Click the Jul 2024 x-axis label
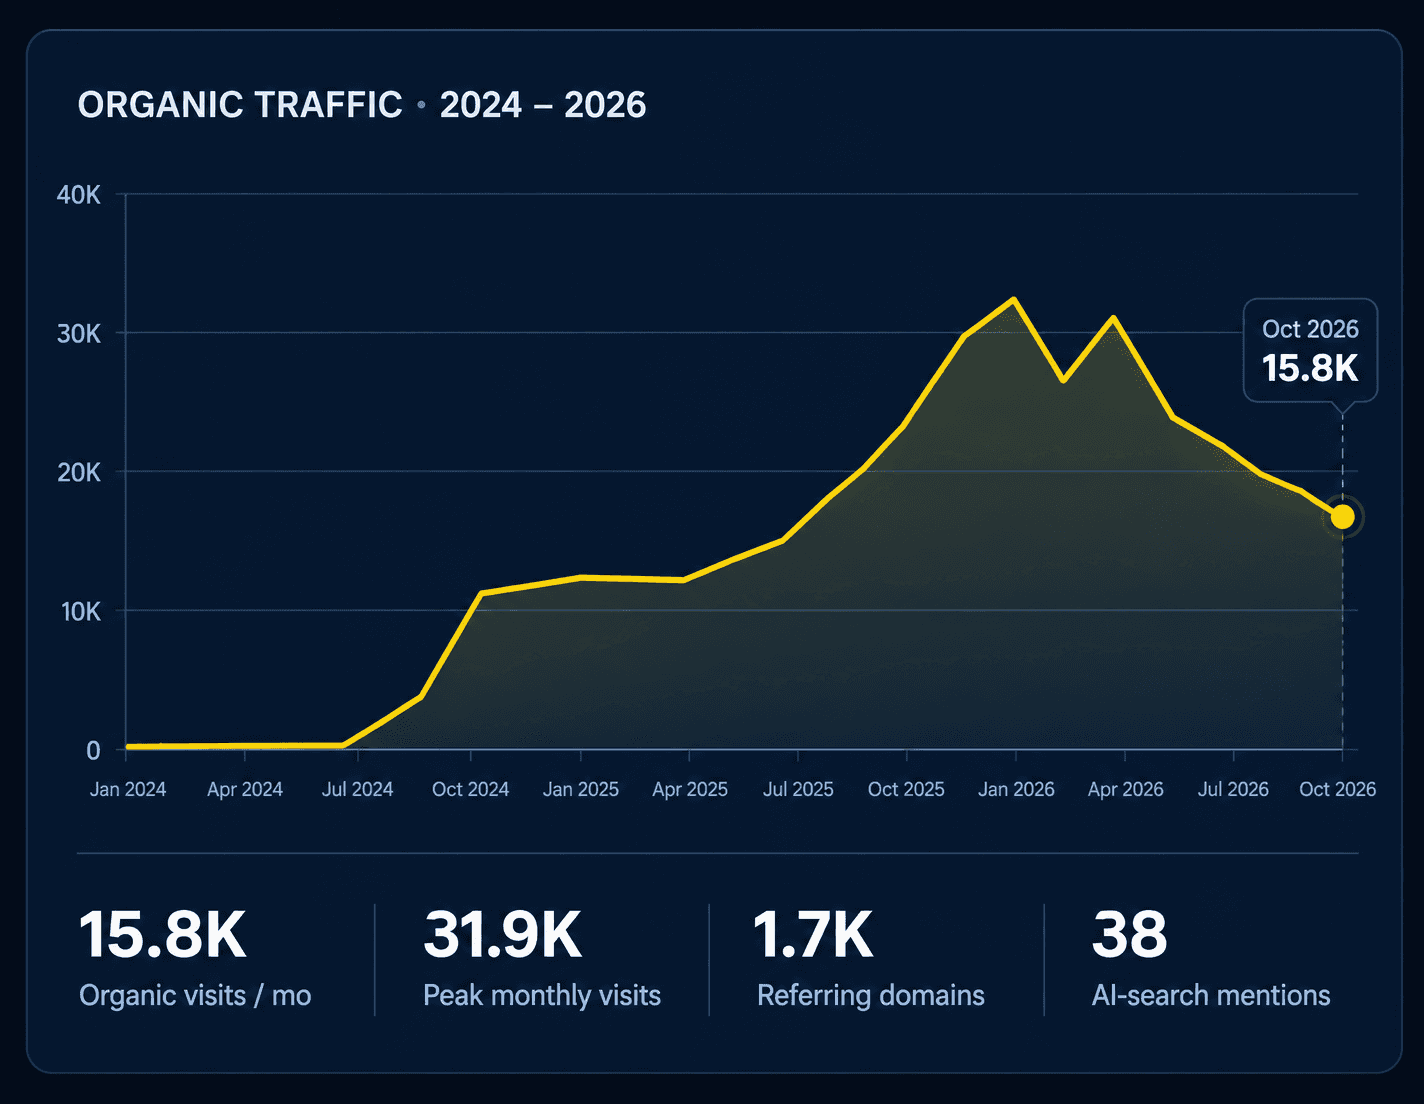 point(357,789)
